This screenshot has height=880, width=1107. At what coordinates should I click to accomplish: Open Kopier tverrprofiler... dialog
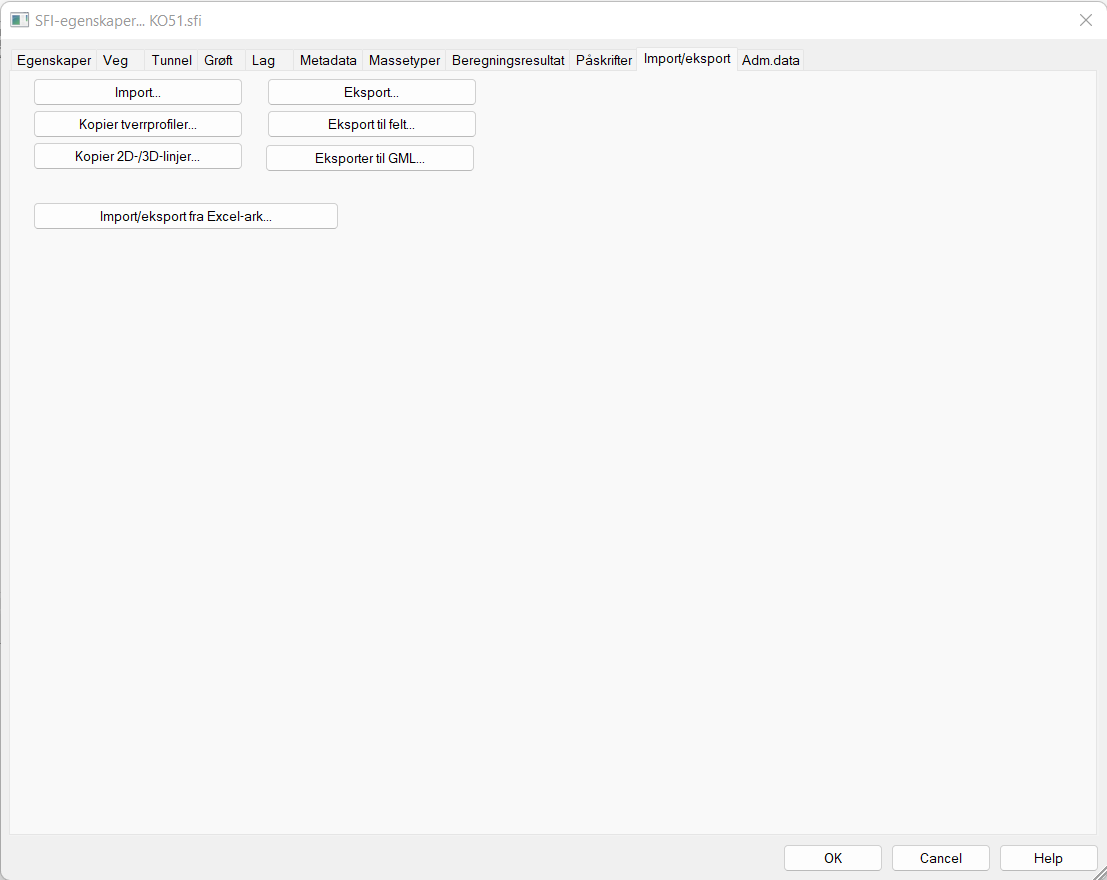(138, 124)
